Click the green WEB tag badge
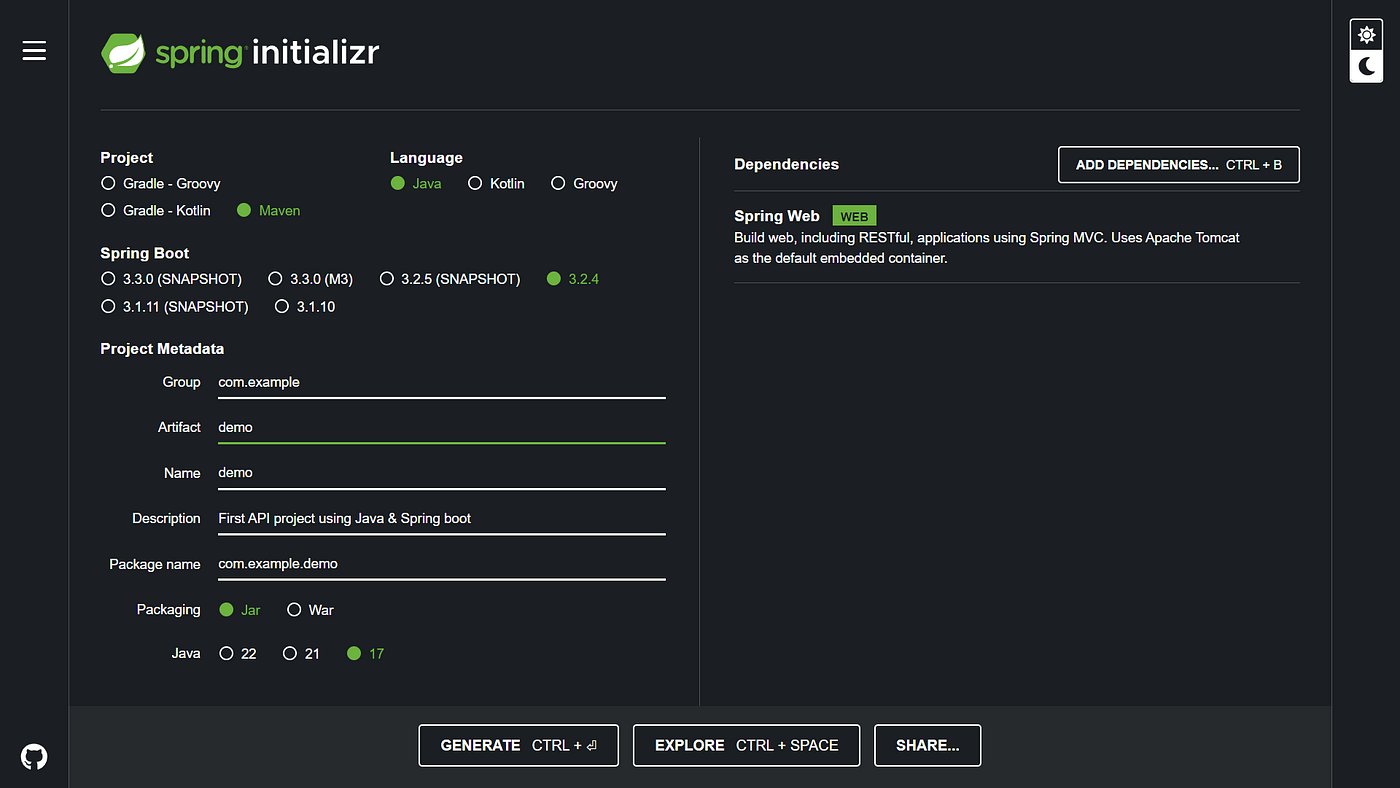This screenshot has width=1400, height=788. 854,217
